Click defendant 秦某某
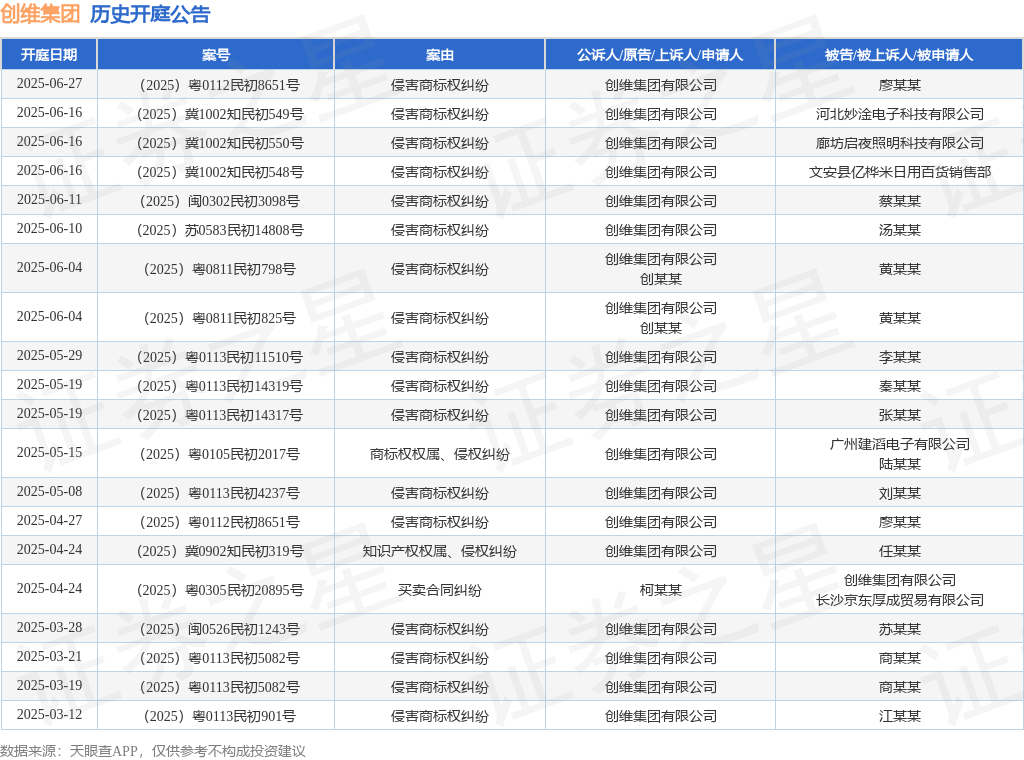Image resolution: width=1024 pixels, height=760 pixels. coord(899,386)
